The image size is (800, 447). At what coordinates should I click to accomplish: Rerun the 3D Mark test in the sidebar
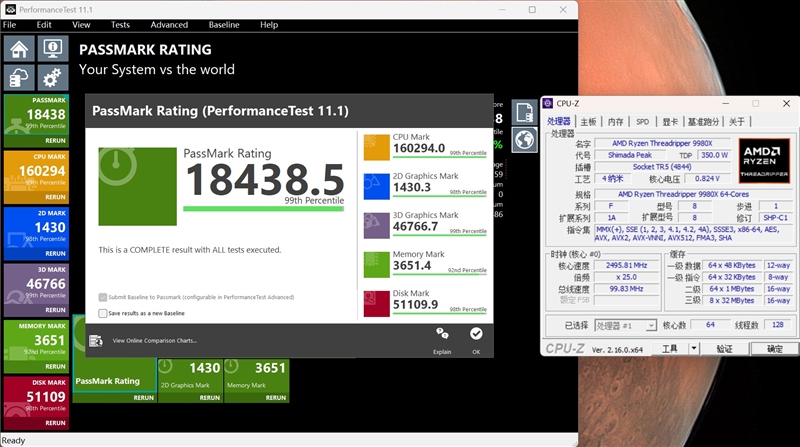(x=55, y=310)
